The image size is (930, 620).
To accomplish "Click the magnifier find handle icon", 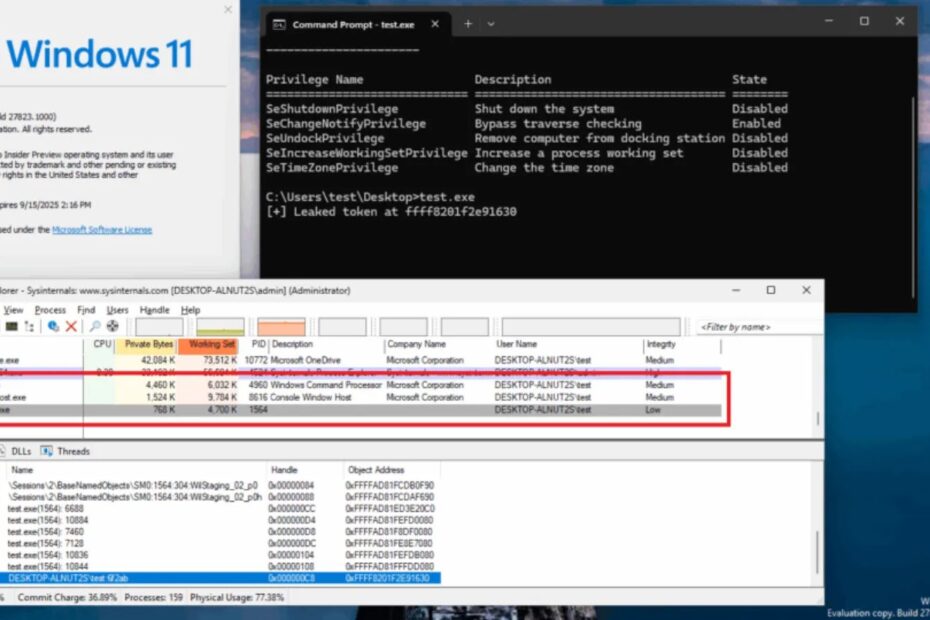I will [x=94, y=326].
